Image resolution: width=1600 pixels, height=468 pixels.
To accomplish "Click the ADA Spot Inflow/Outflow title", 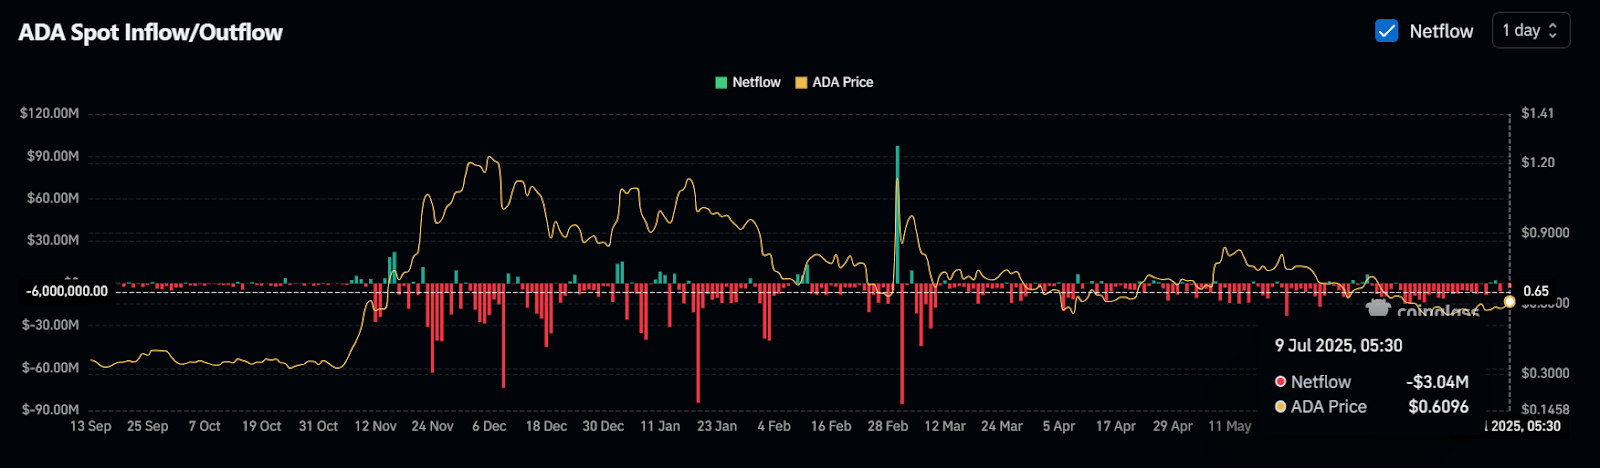I will pos(151,33).
